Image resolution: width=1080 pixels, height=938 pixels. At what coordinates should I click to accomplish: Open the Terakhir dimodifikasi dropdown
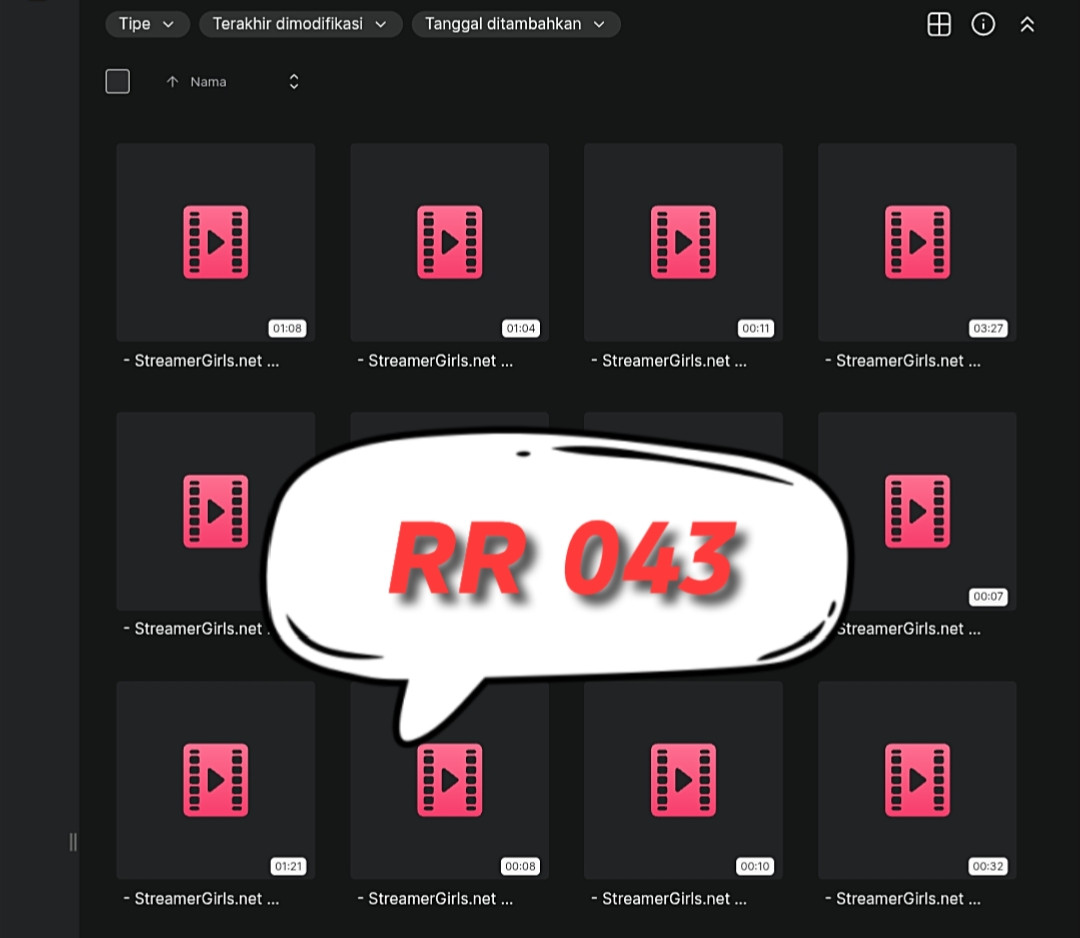tap(300, 24)
